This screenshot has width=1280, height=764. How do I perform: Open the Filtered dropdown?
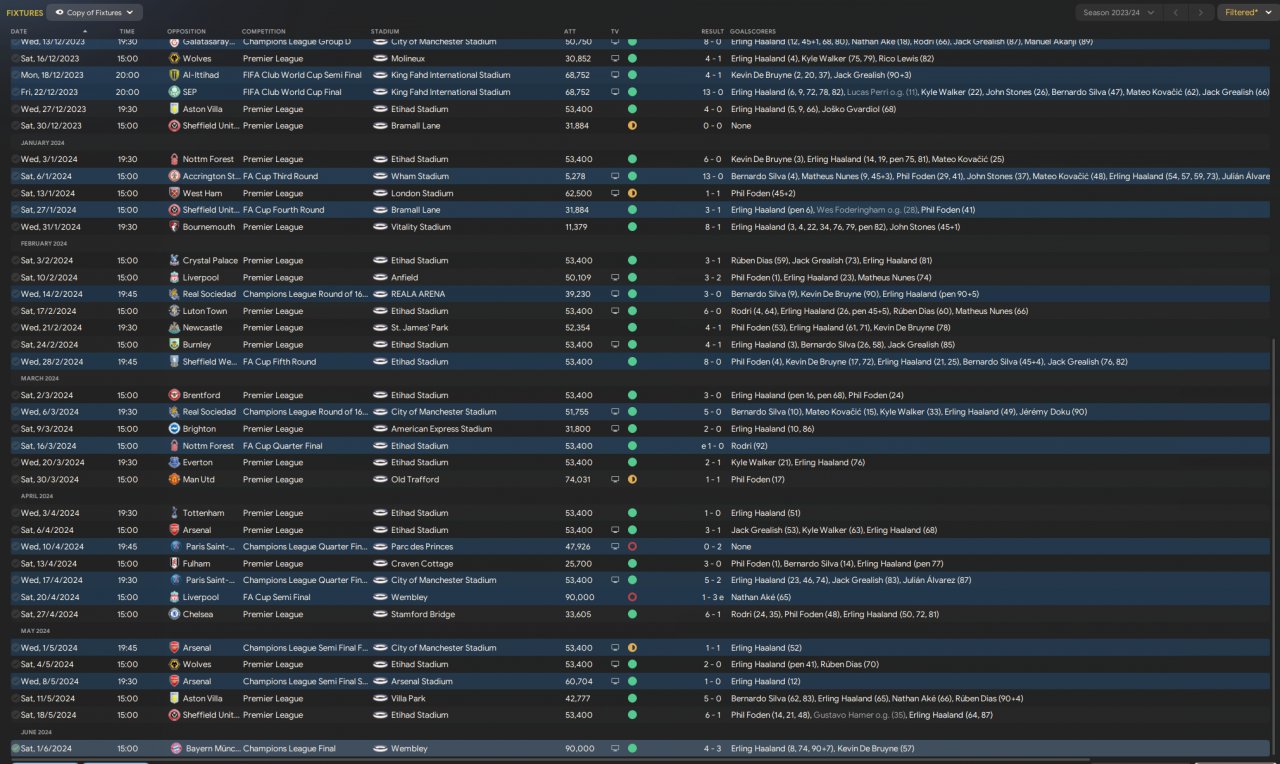(x=1248, y=12)
